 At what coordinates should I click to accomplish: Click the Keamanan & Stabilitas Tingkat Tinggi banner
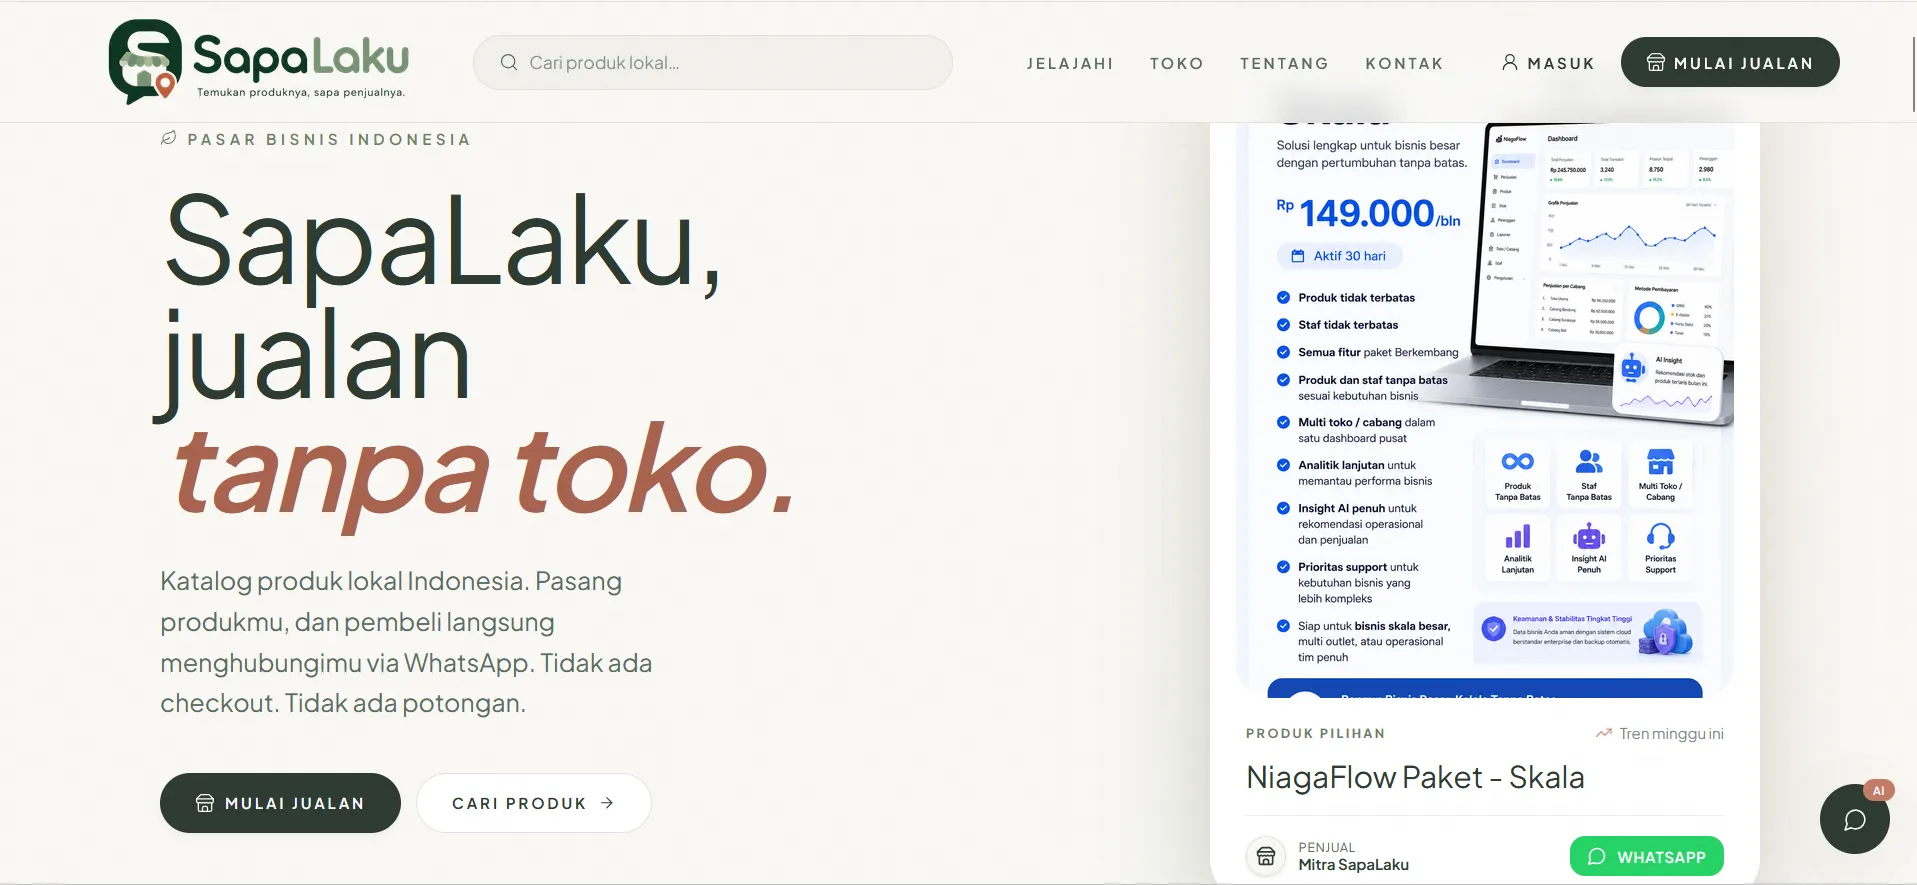tap(1588, 632)
